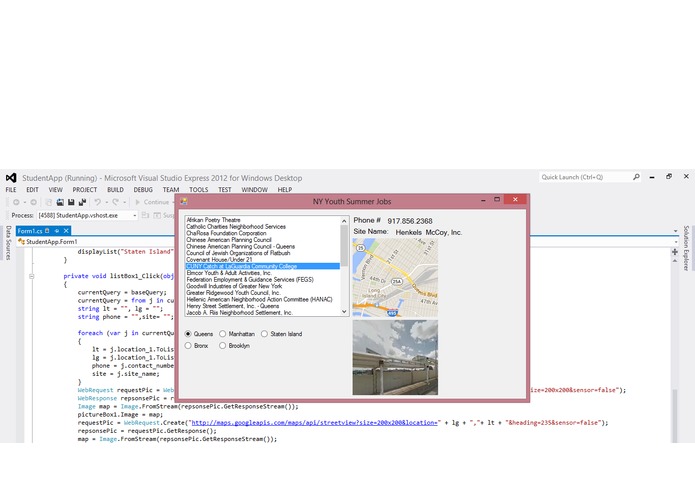The image size is (695, 494).
Task: Open the DEBUG menu
Action: [x=143, y=190]
